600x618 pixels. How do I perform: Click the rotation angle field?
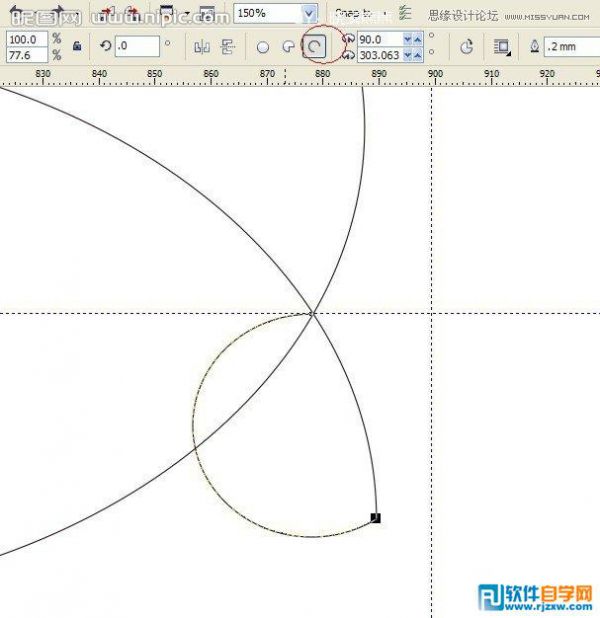(137, 46)
